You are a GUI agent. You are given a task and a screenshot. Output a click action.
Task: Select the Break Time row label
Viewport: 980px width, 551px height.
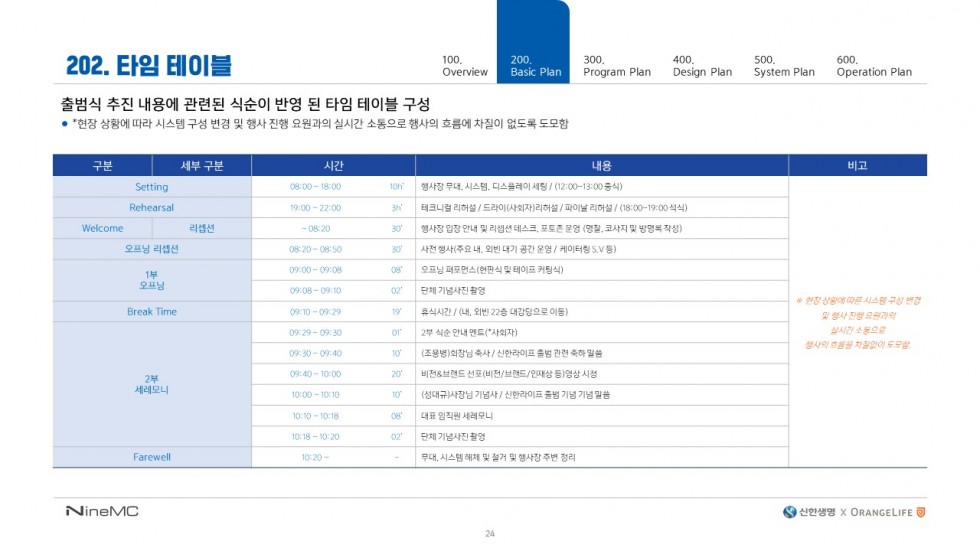point(152,311)
